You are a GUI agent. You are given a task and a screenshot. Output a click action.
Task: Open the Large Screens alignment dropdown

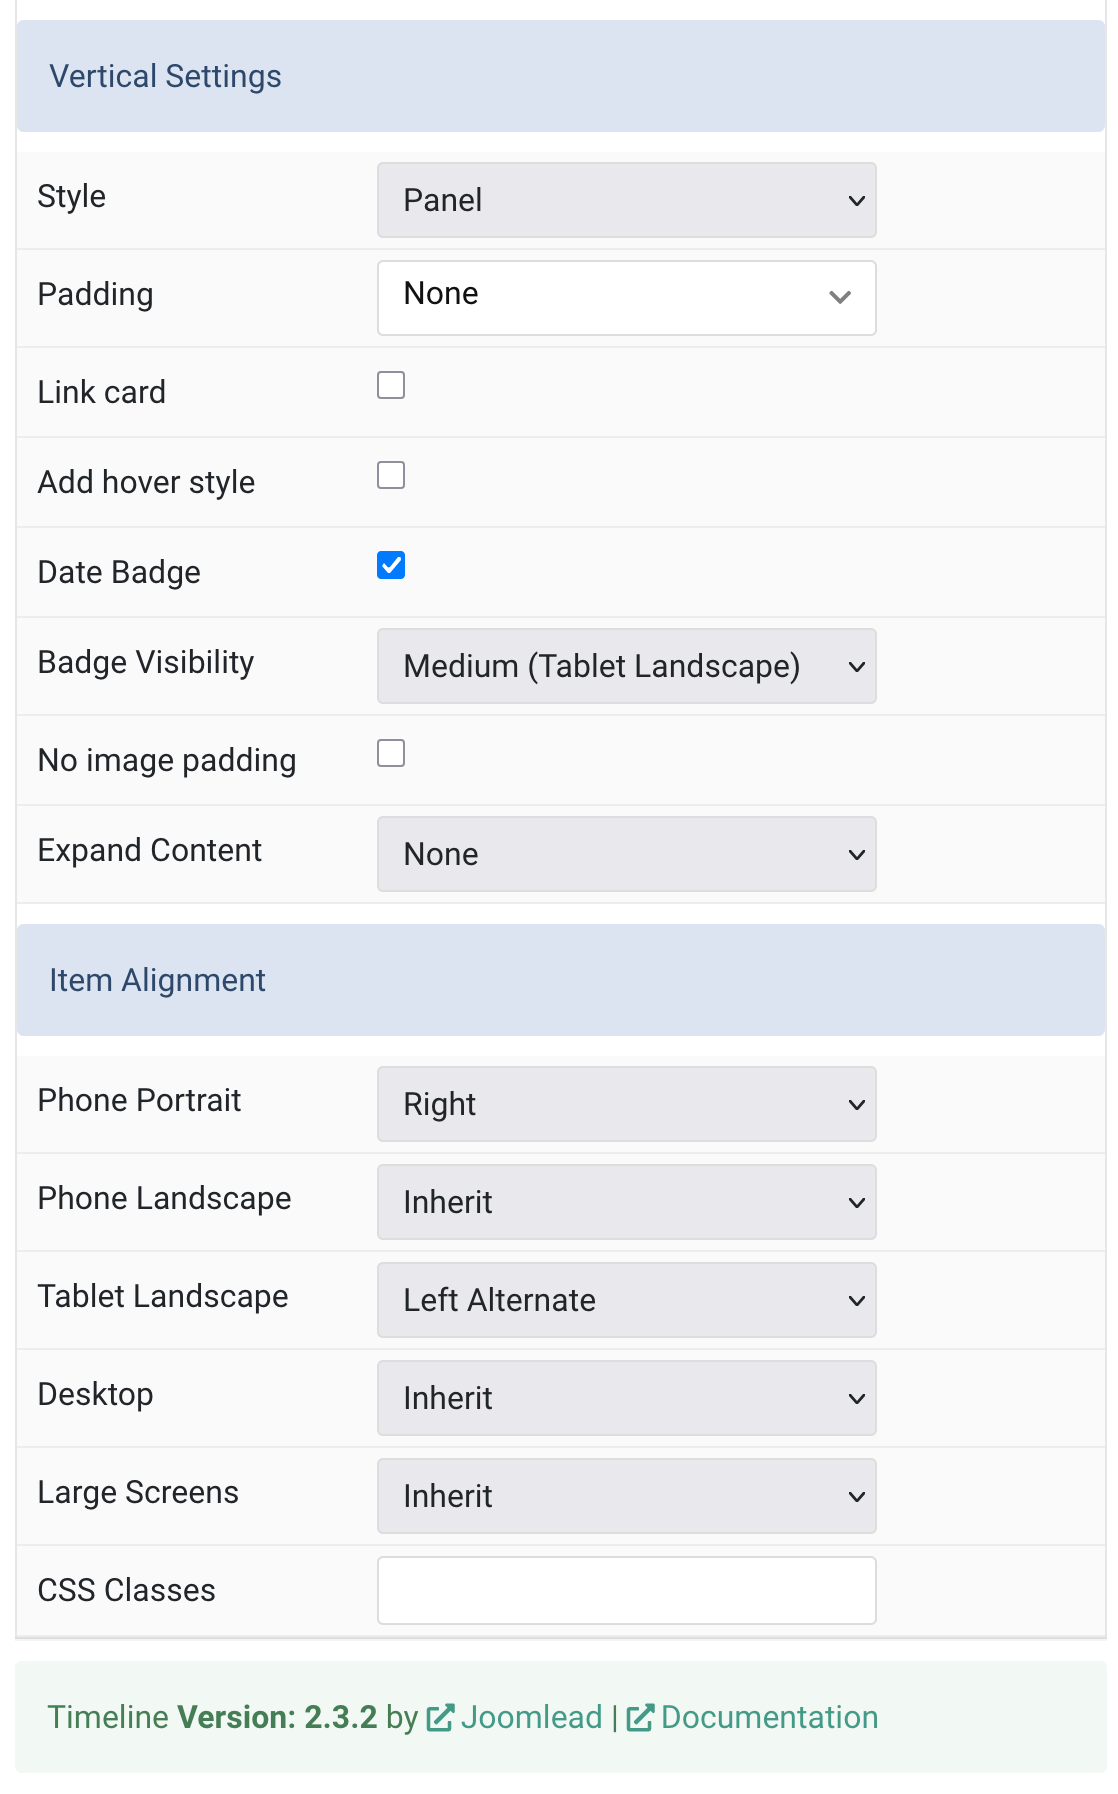click(627, 1496)
